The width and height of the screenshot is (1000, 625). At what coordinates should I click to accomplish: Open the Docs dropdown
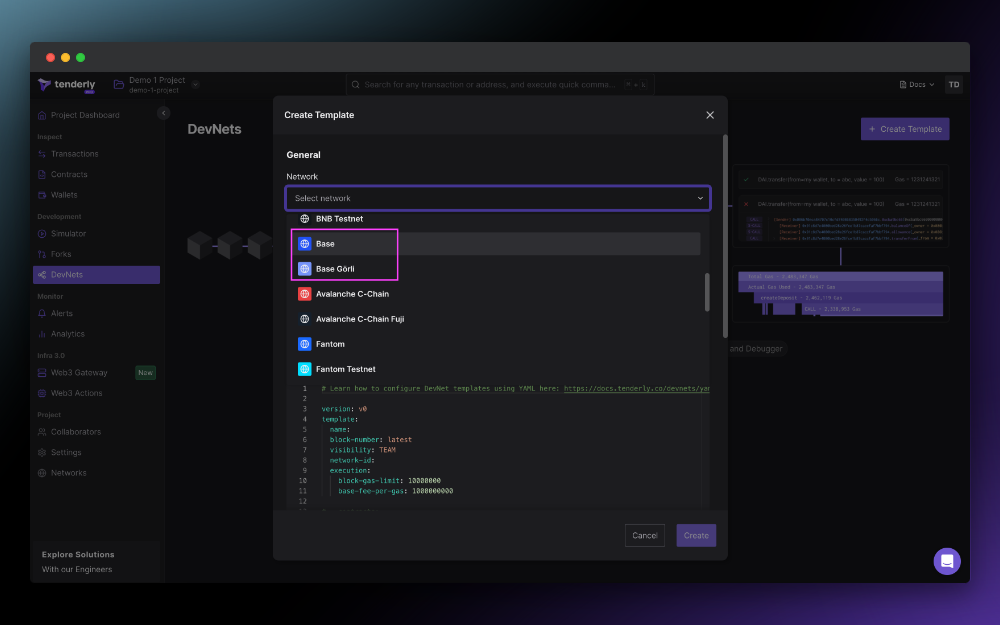pos(916,84)
